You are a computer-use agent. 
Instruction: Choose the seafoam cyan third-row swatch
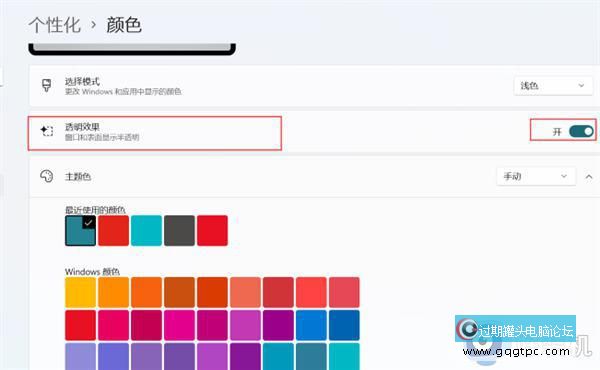[x=344, y=357]
